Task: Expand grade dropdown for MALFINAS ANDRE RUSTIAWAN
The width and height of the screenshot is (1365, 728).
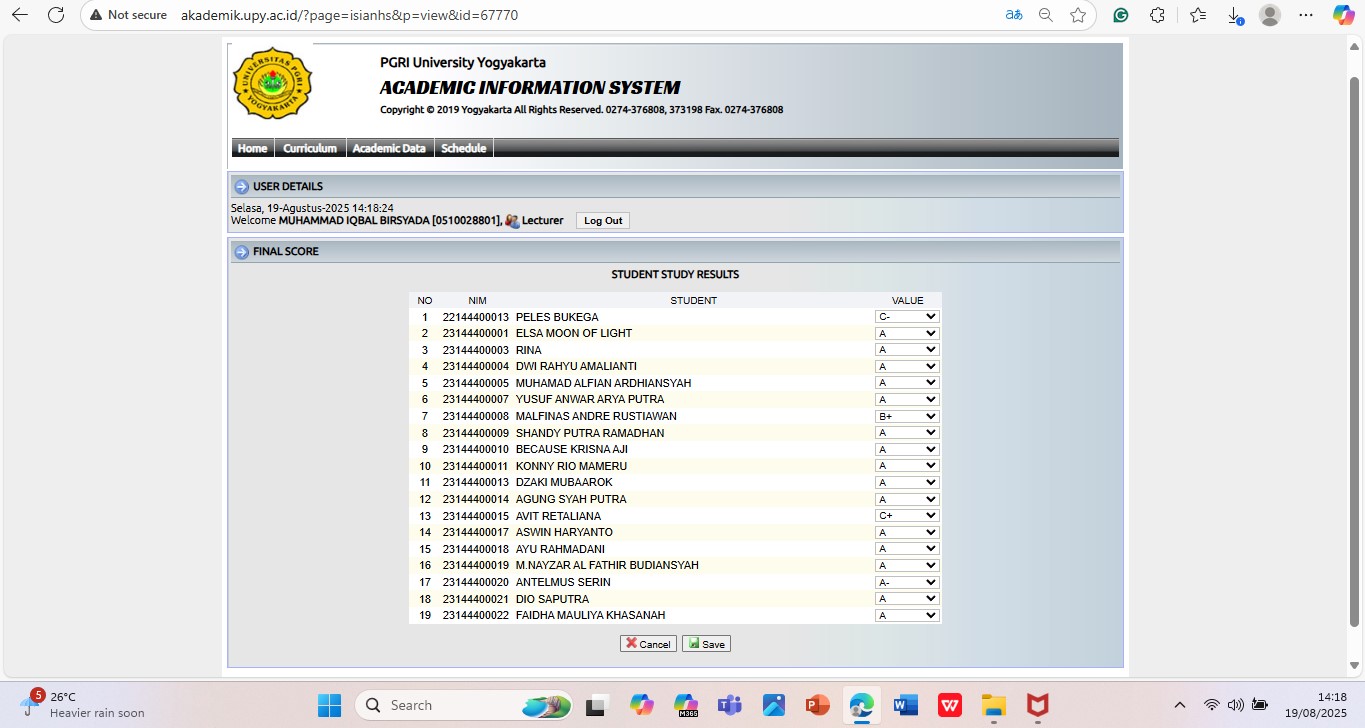Action: pyautogui.click(x=907, y=416)
